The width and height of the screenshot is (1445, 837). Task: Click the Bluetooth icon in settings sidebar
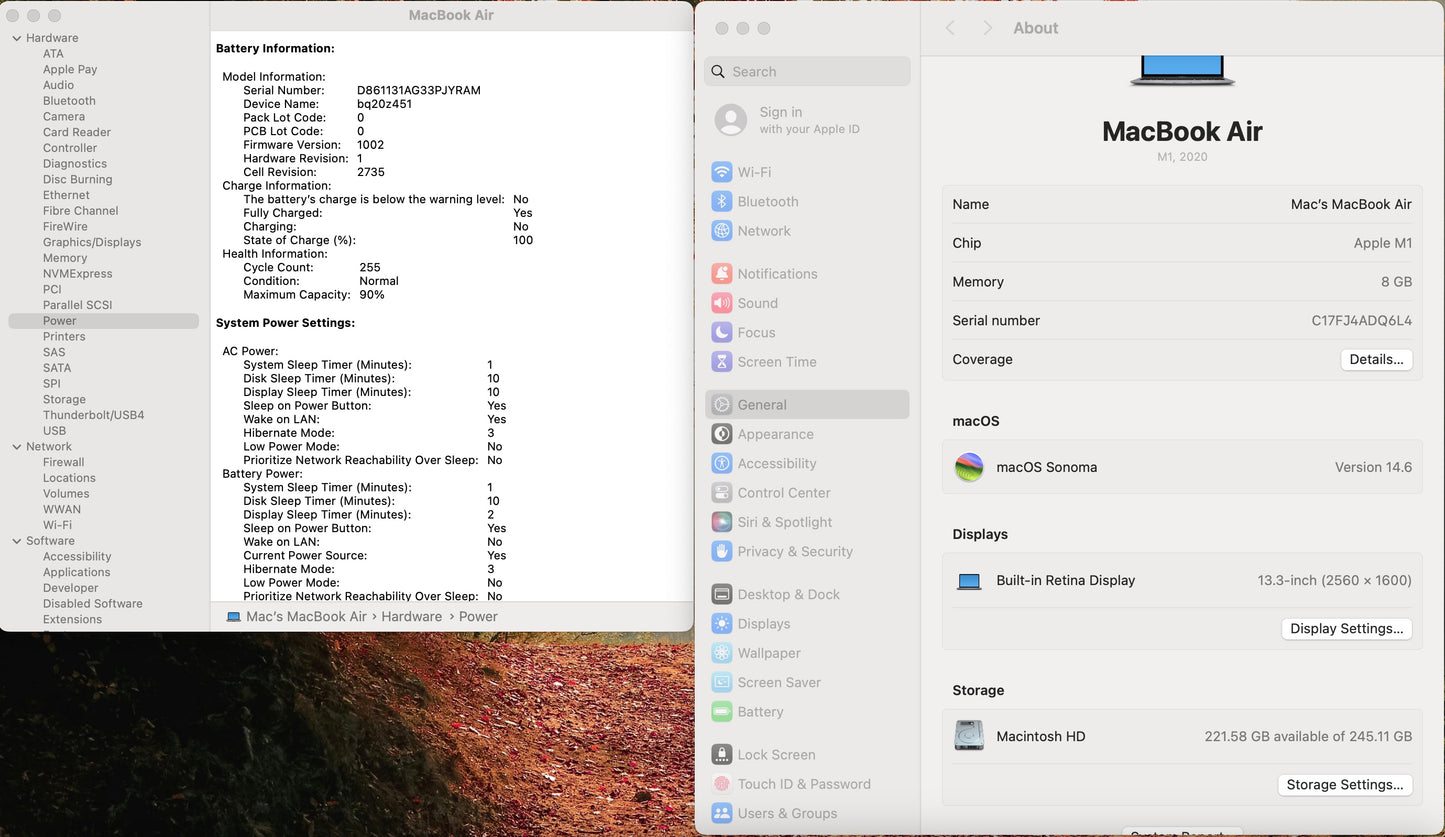tap(721, 202)
